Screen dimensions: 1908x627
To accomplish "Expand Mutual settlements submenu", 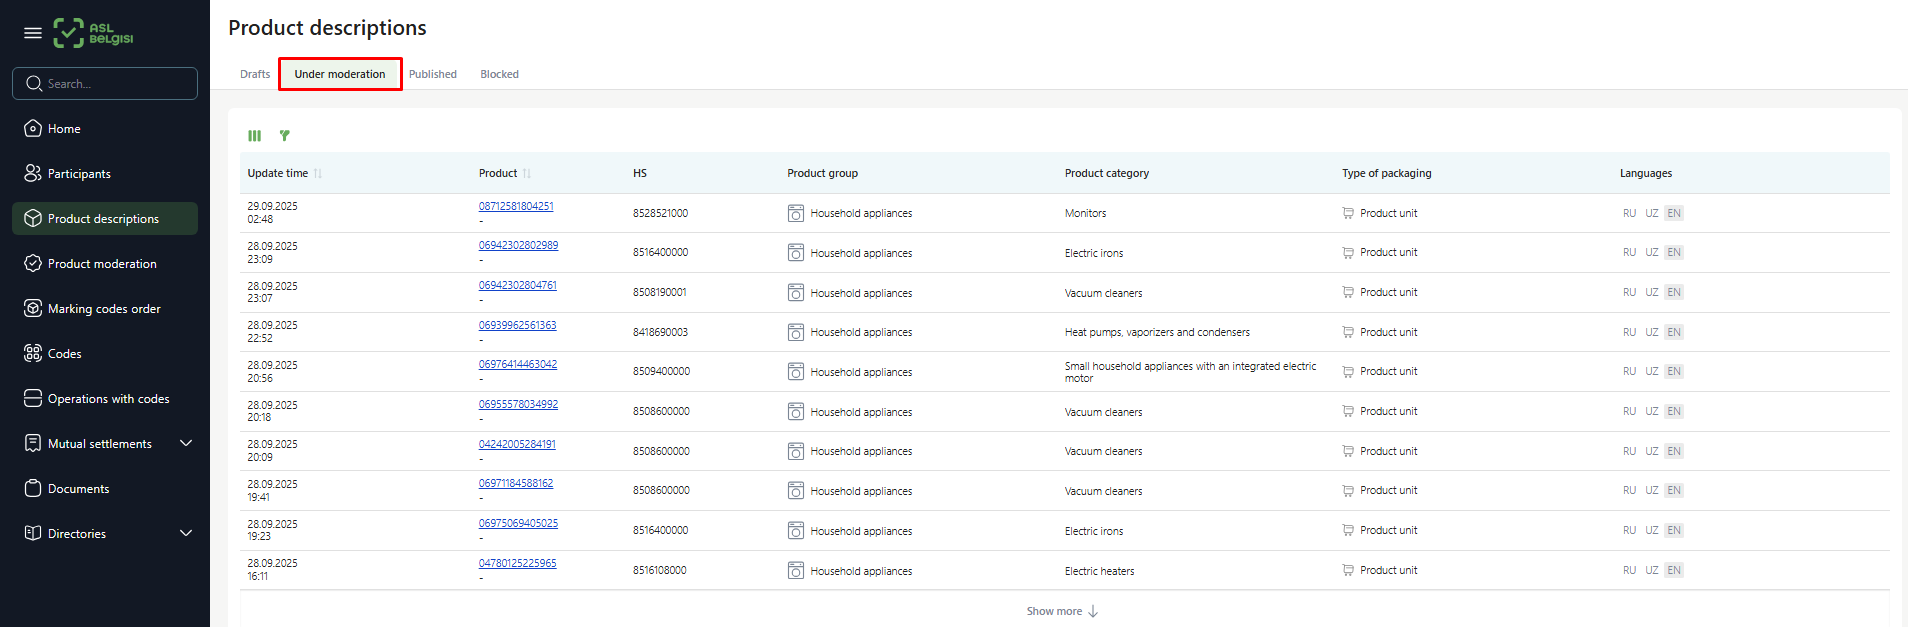I will click(x=186, y=444).
